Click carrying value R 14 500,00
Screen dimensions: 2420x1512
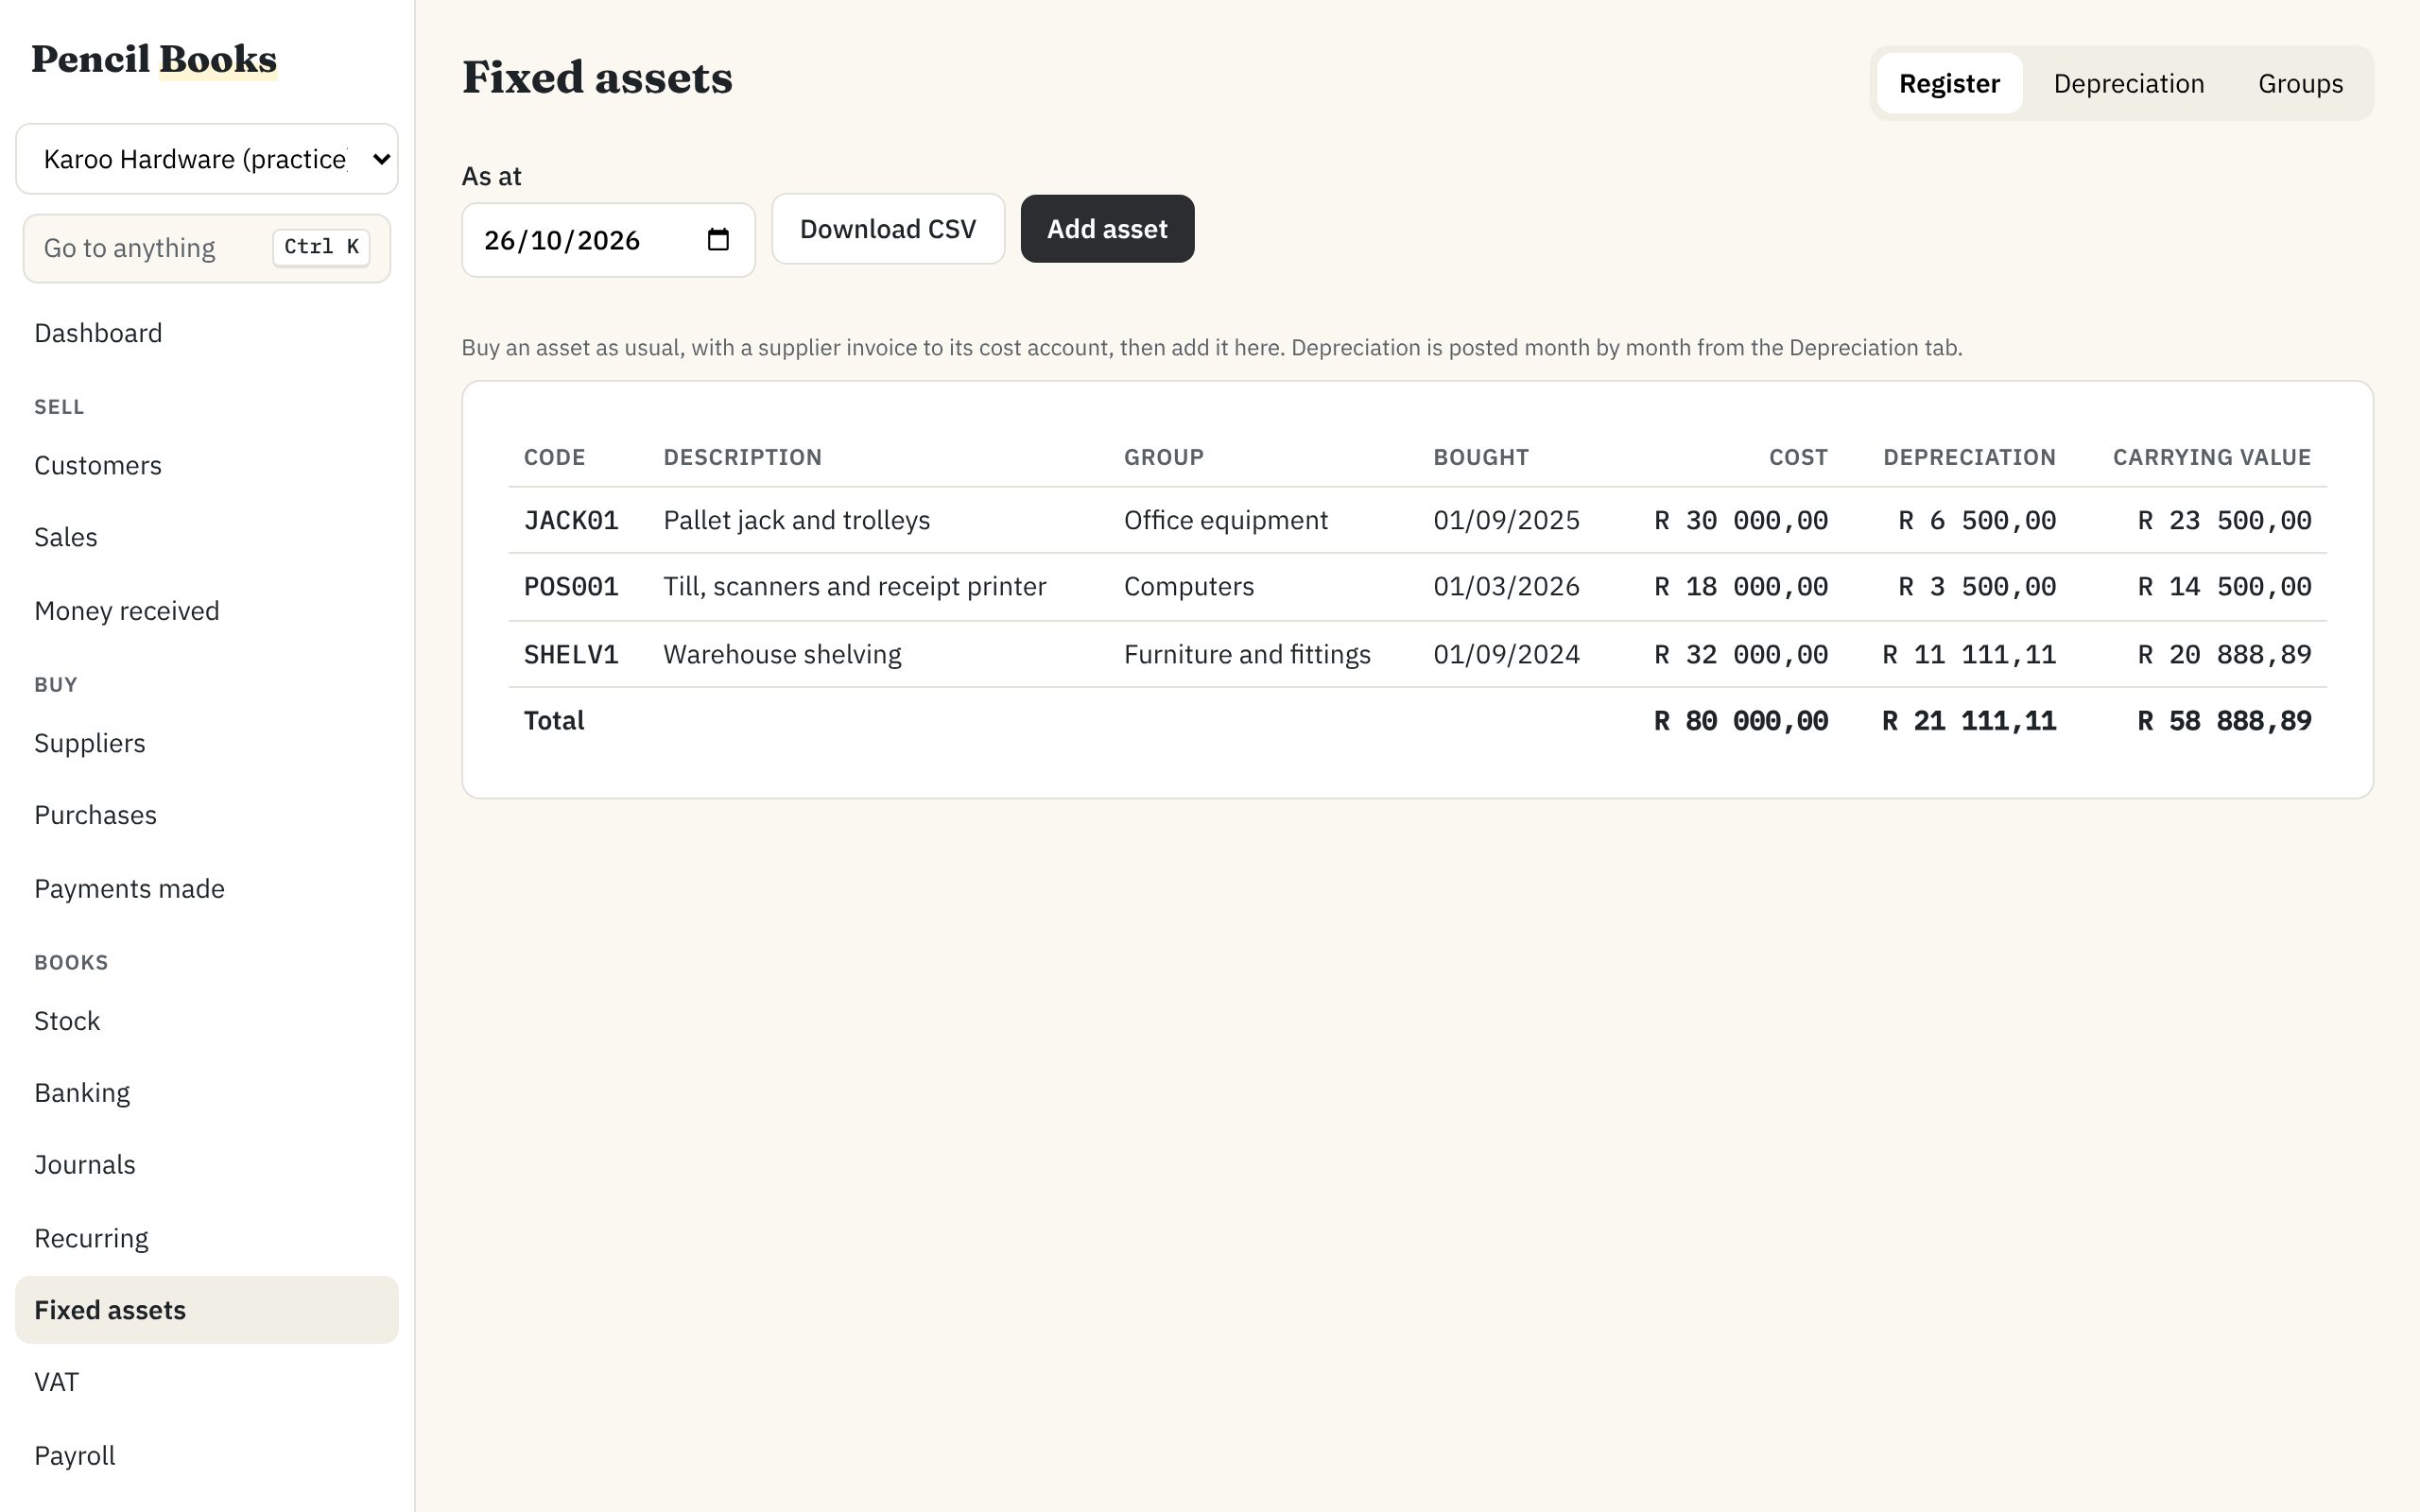tap(2224, 586)
